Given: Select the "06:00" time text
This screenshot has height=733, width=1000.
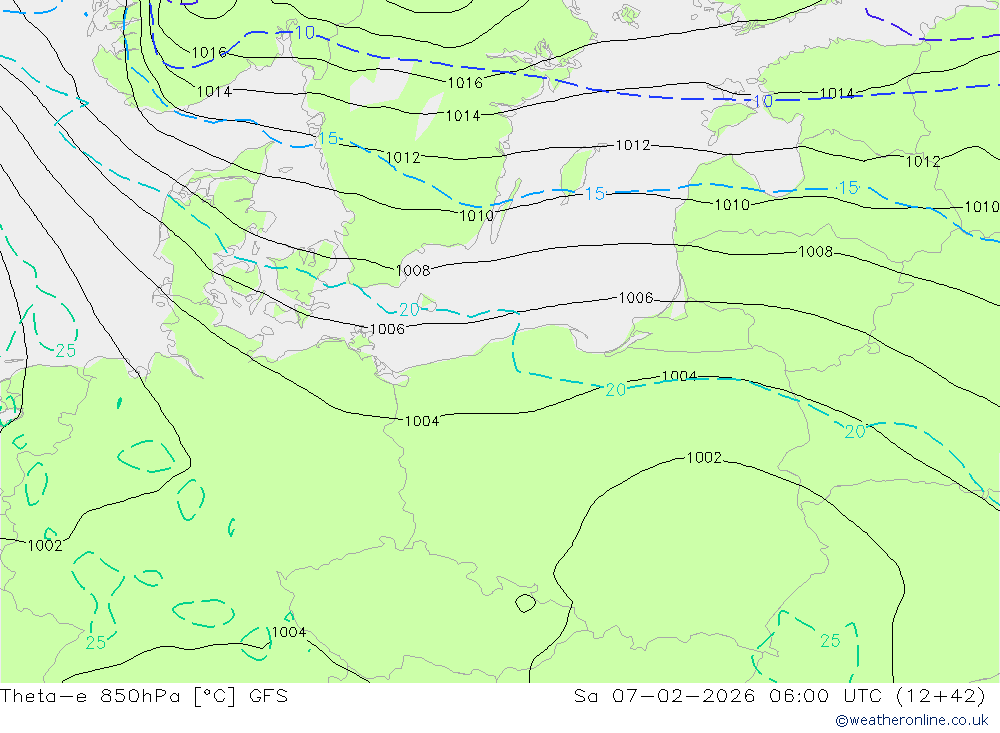Looking at the screenshot, I should [800, 695].
